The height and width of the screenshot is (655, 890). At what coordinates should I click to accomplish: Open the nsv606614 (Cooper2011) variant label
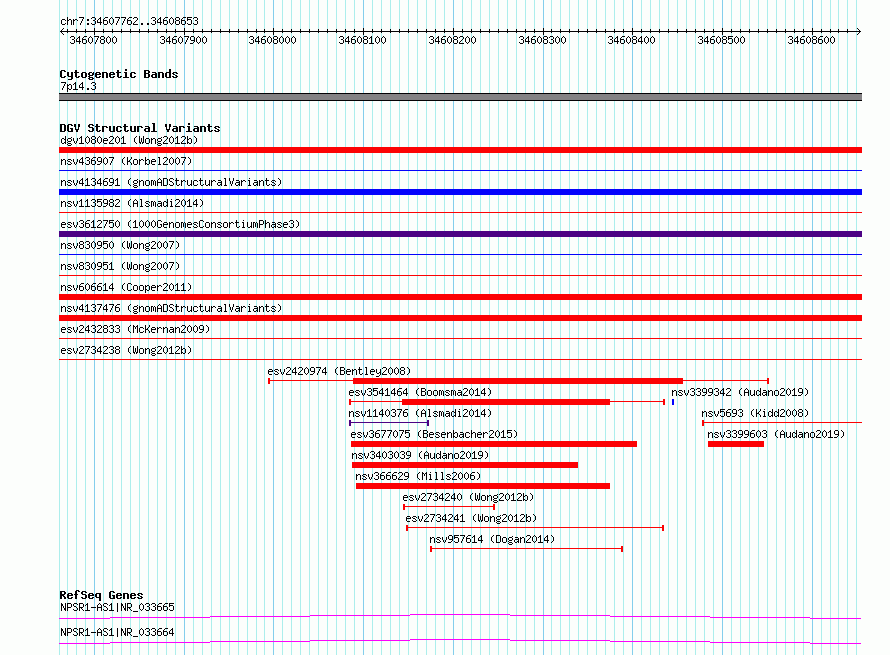(x=126, y=287)
